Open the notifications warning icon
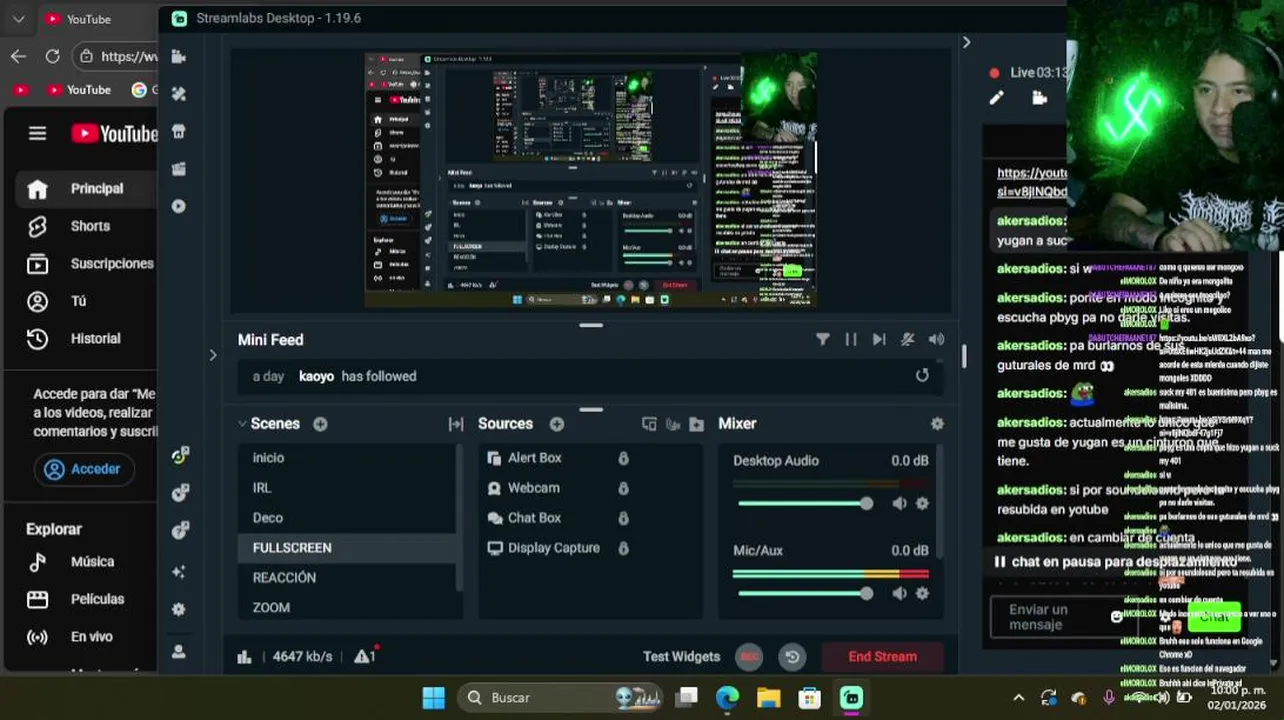1284x720 pixels. (x=366, y=656)
